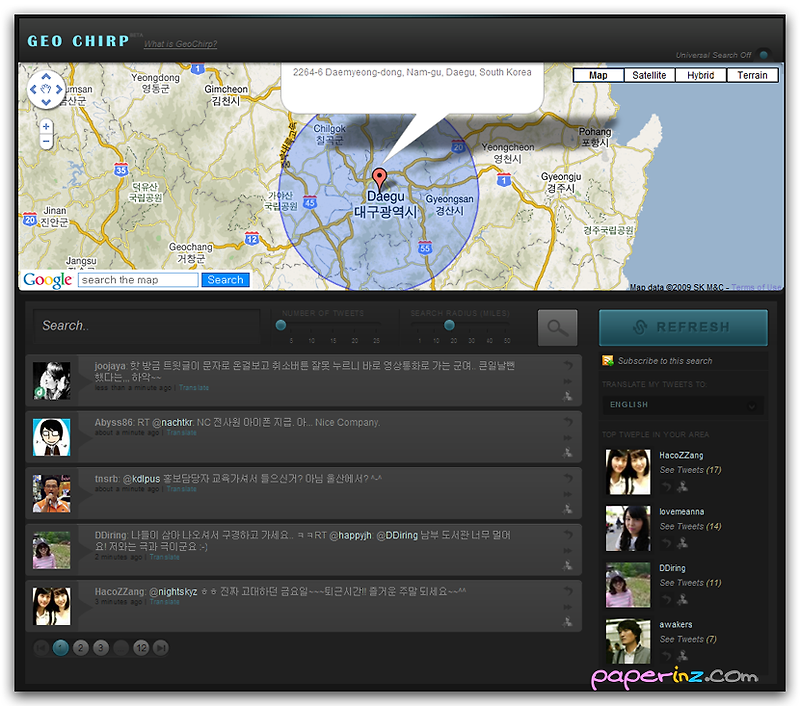800x706 pixels.
Task: Zoom out on the map
Action: 46,141
